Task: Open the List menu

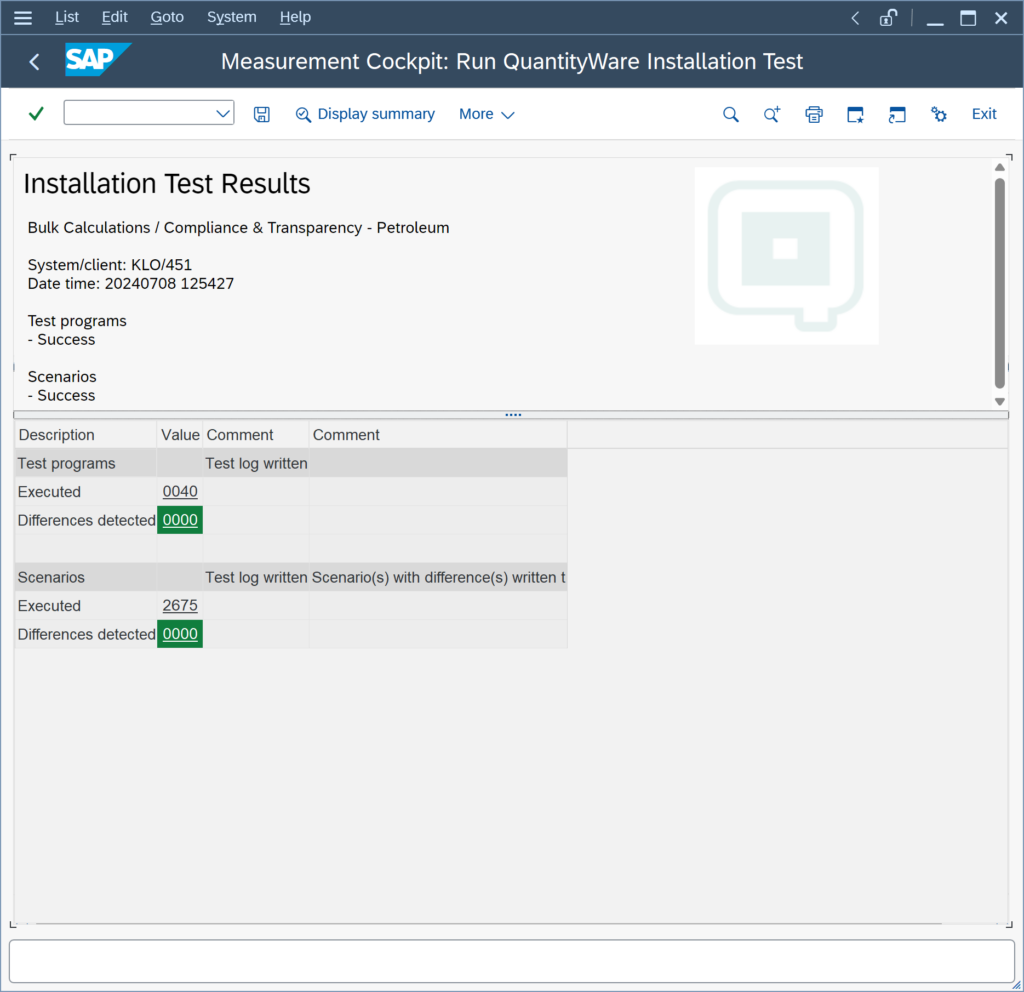Action: pos(67,17)
